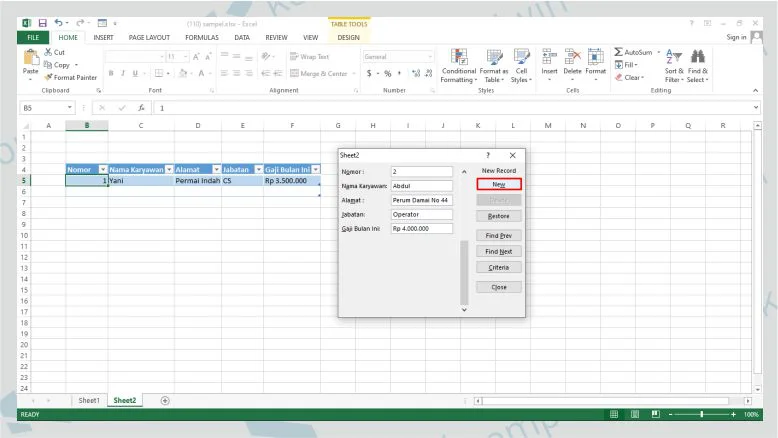Add a new sheet with plus icon
Image resolution: width=778 pixels, height=438 pixels.
click(x=165, y=400)
